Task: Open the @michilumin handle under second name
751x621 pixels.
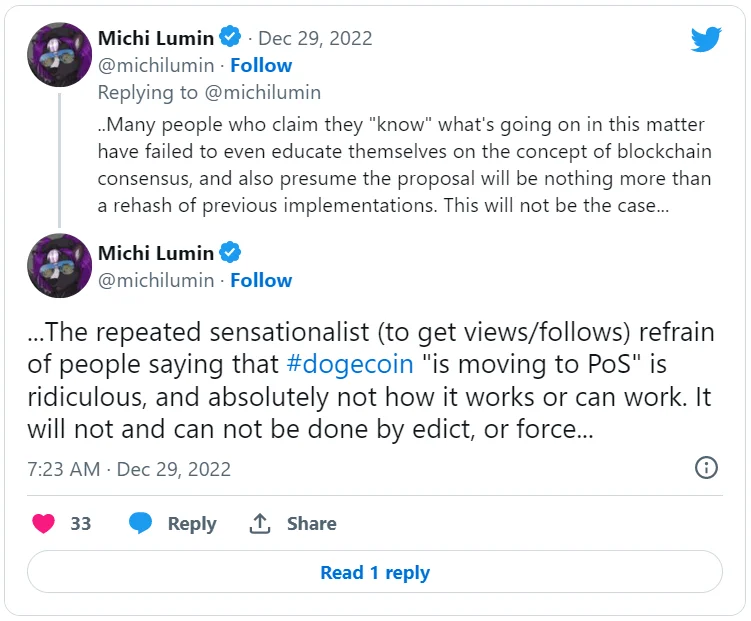Action: click(x=156, y=280)
